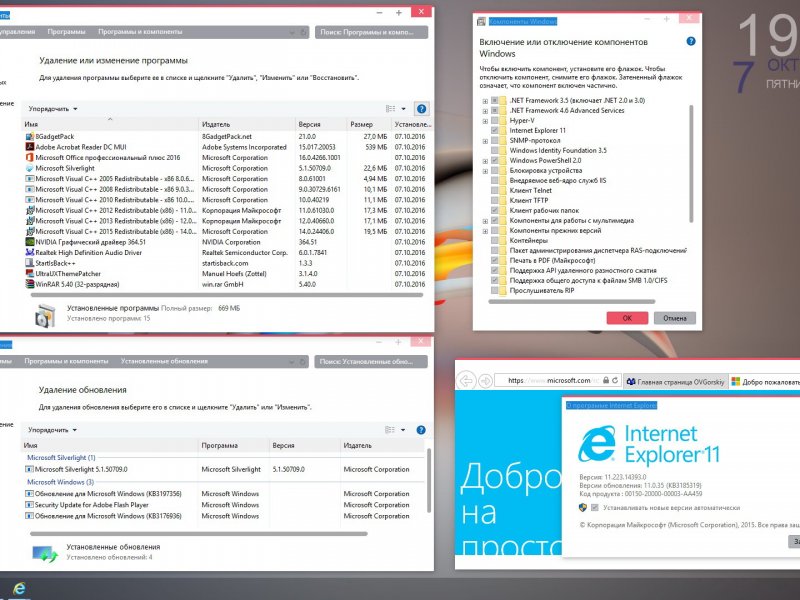
Task: Expand Компоненты для работы с мультимедиа node
Action: click(485, 221)
